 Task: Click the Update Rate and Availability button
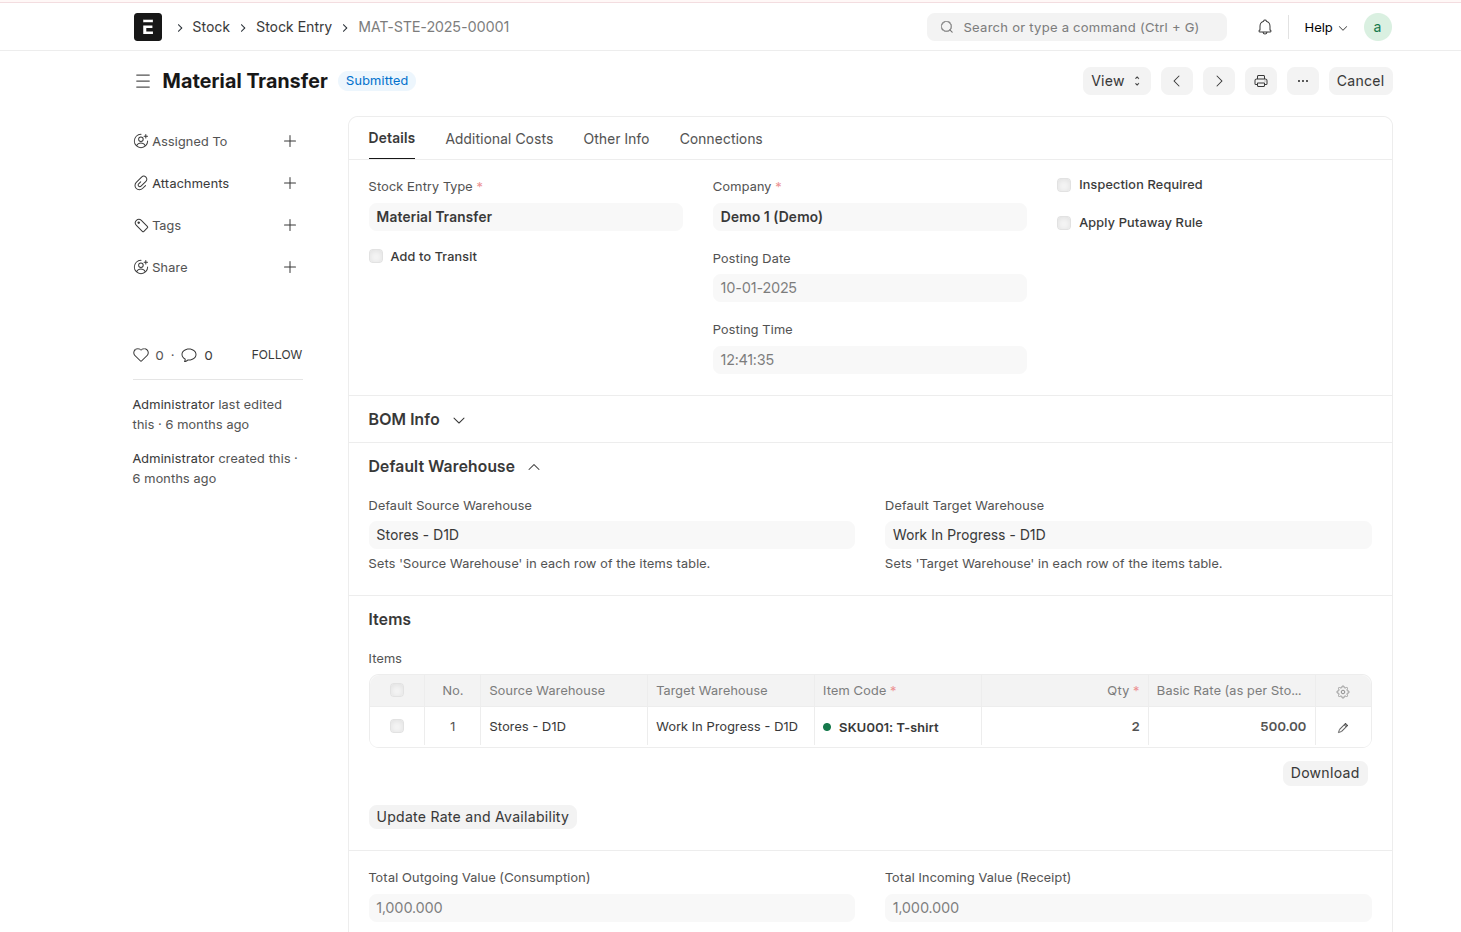pyautogui.click(x=472, y=816)
